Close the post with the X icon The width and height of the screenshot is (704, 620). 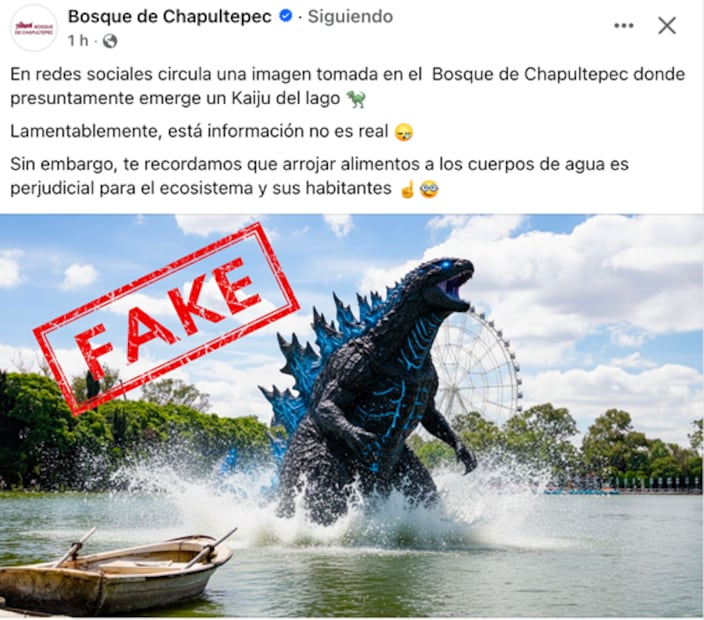point(667,26)
